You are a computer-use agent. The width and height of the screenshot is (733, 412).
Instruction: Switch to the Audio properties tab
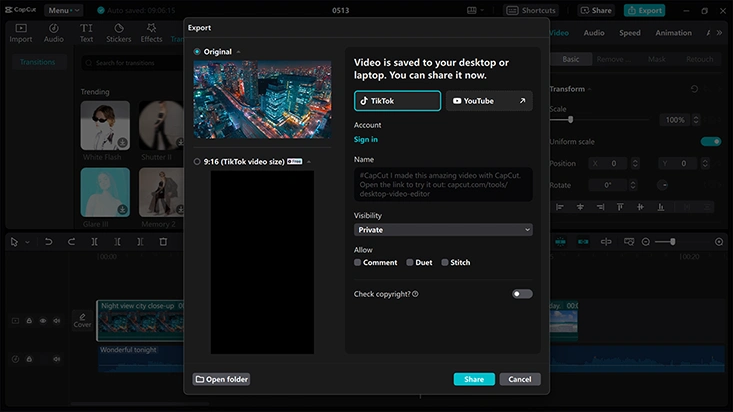[593, 33]
